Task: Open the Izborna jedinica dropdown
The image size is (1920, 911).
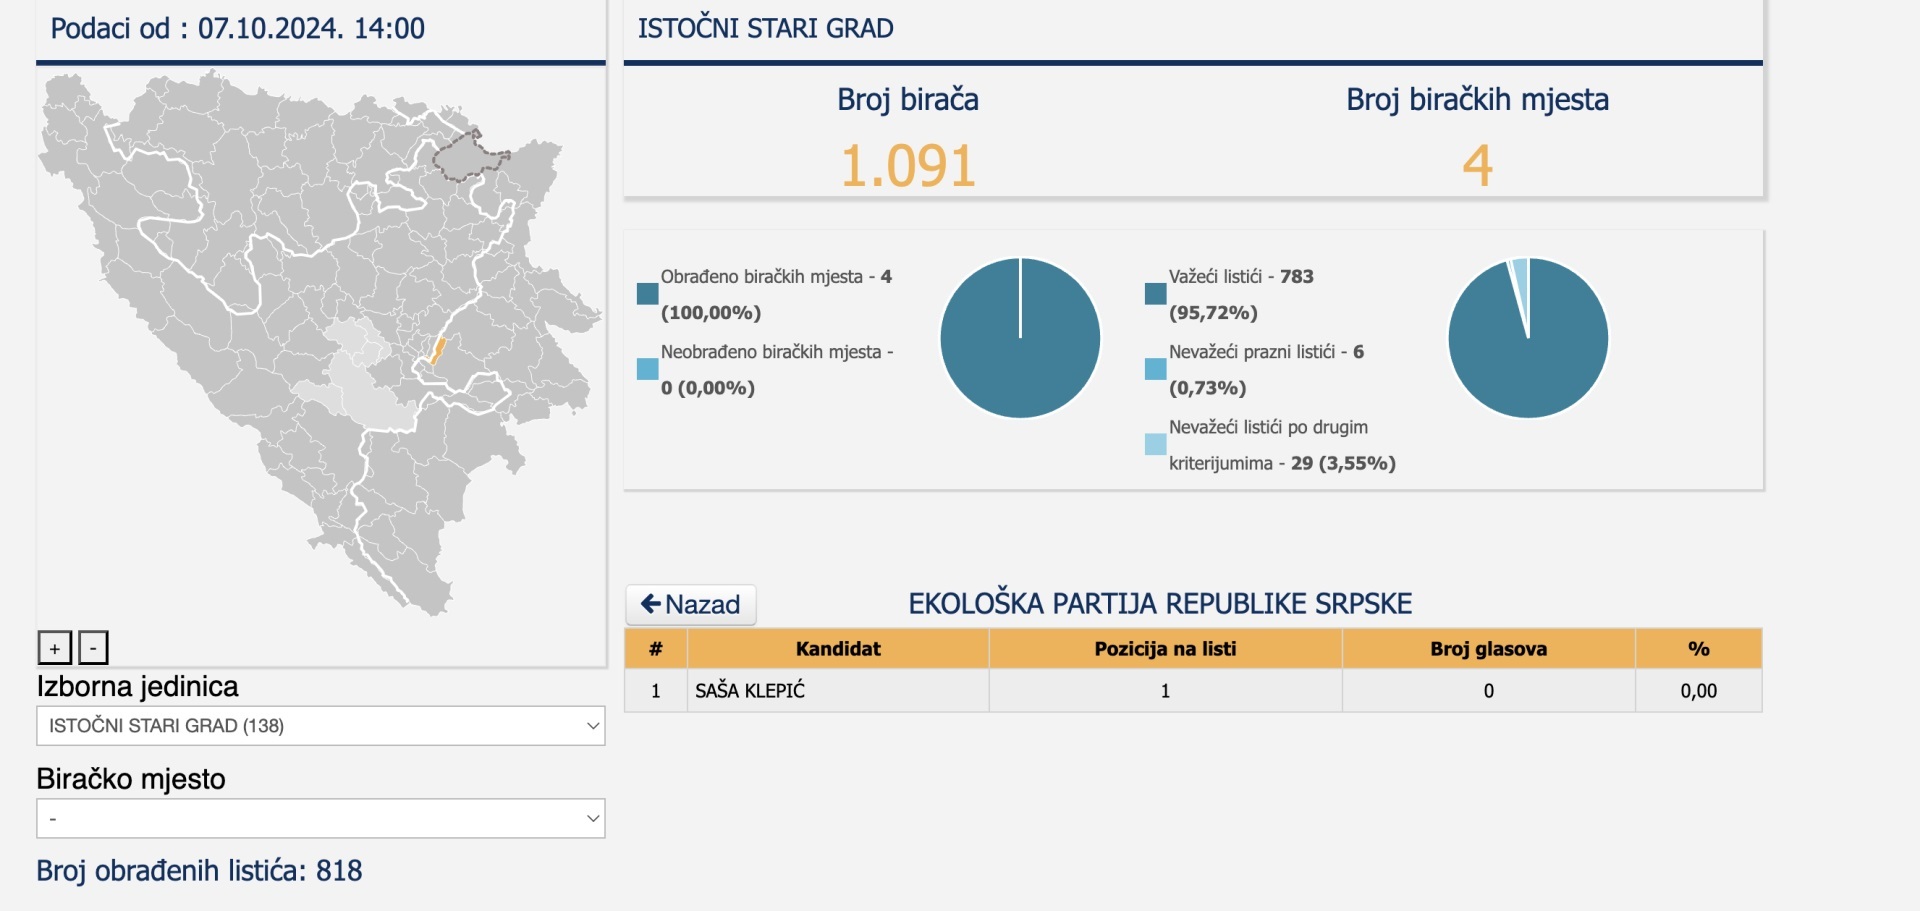Action: 320,726
